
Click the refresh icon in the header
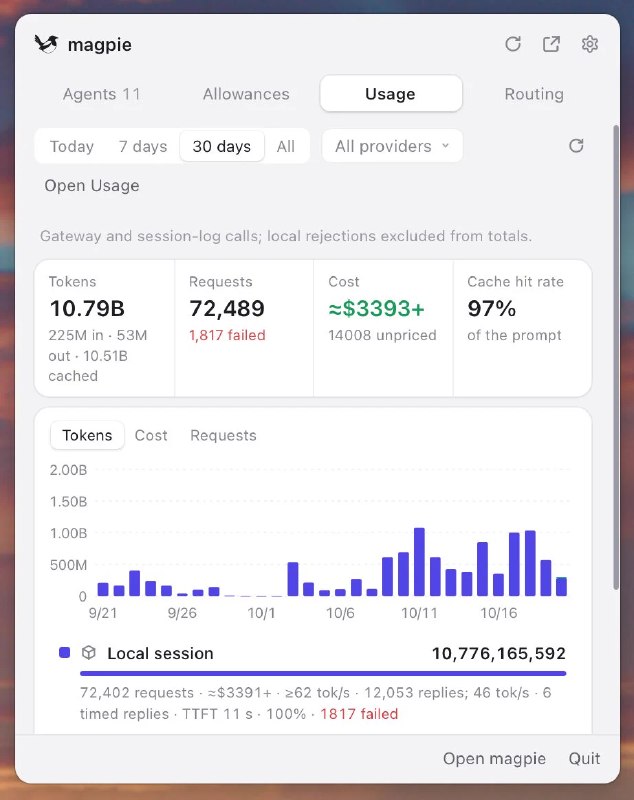click(x=513, y=44)
